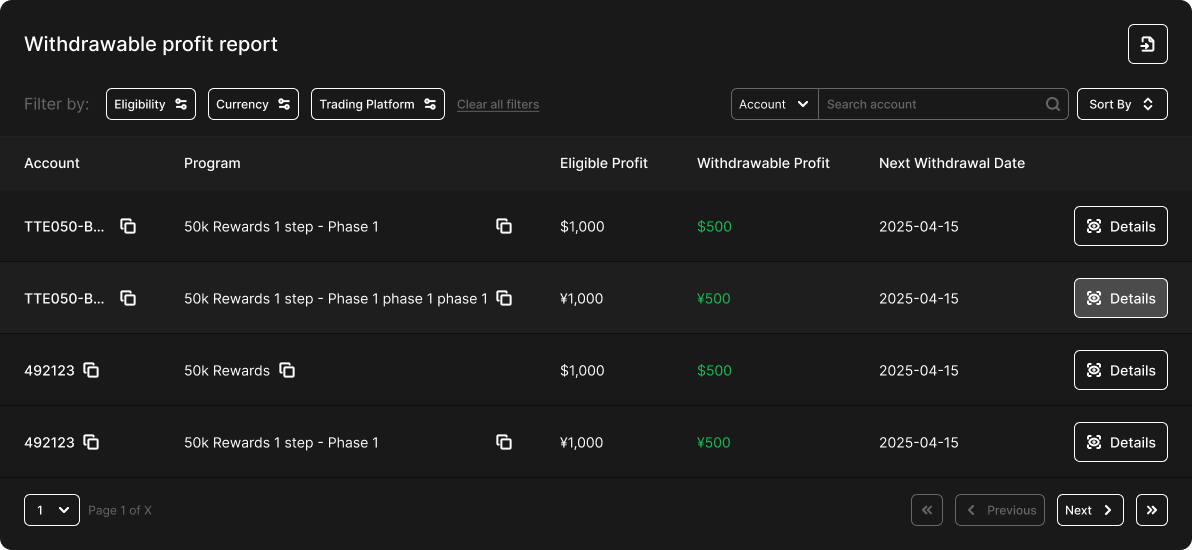This screenshot has width=1192, height=550.
Task: Copy account ID in first row
Action: click(128, 226)
